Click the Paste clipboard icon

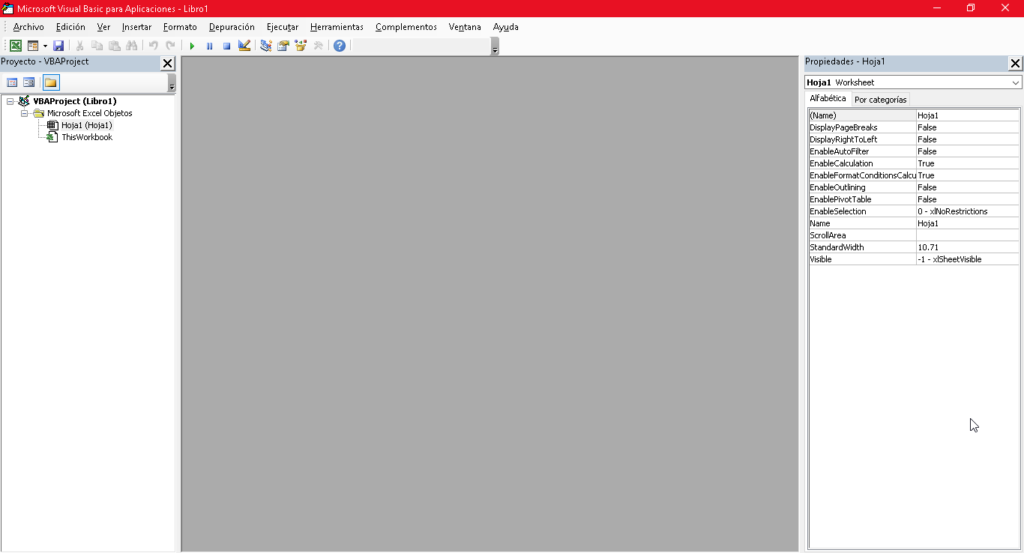pyautogui.click(x=114, y=46)
